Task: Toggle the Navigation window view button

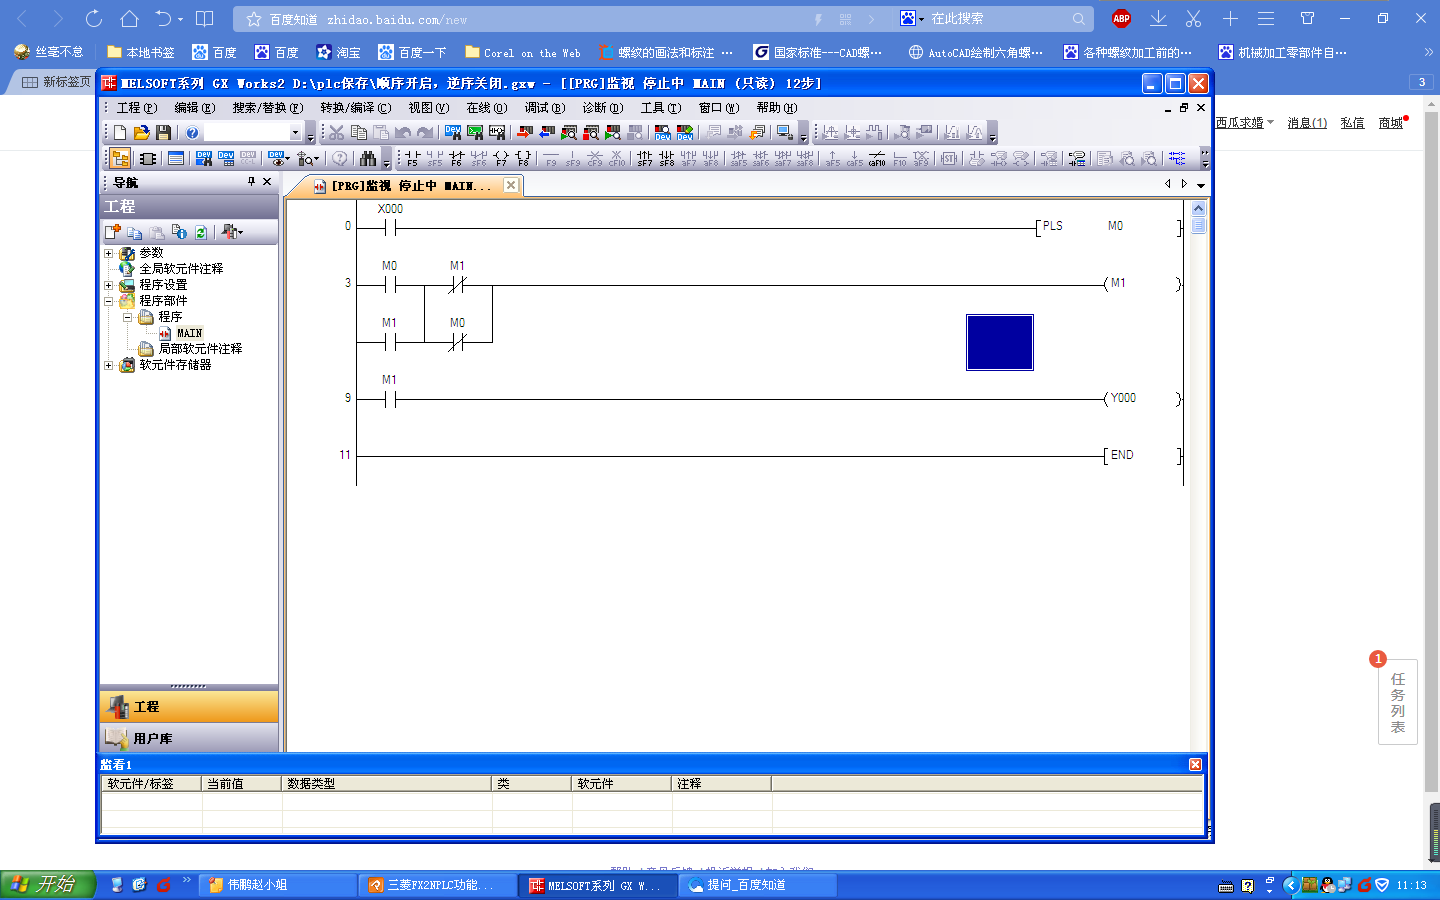Action: [x=120, y=158]
